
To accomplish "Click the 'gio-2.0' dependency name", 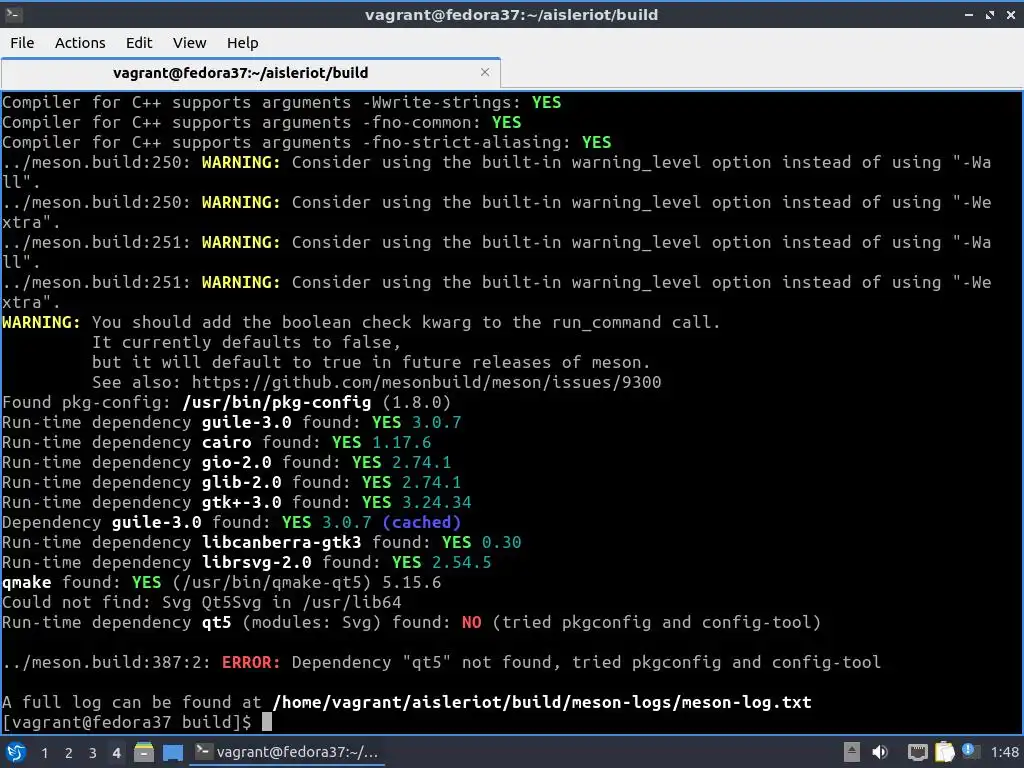I will [x=236, y=462].
